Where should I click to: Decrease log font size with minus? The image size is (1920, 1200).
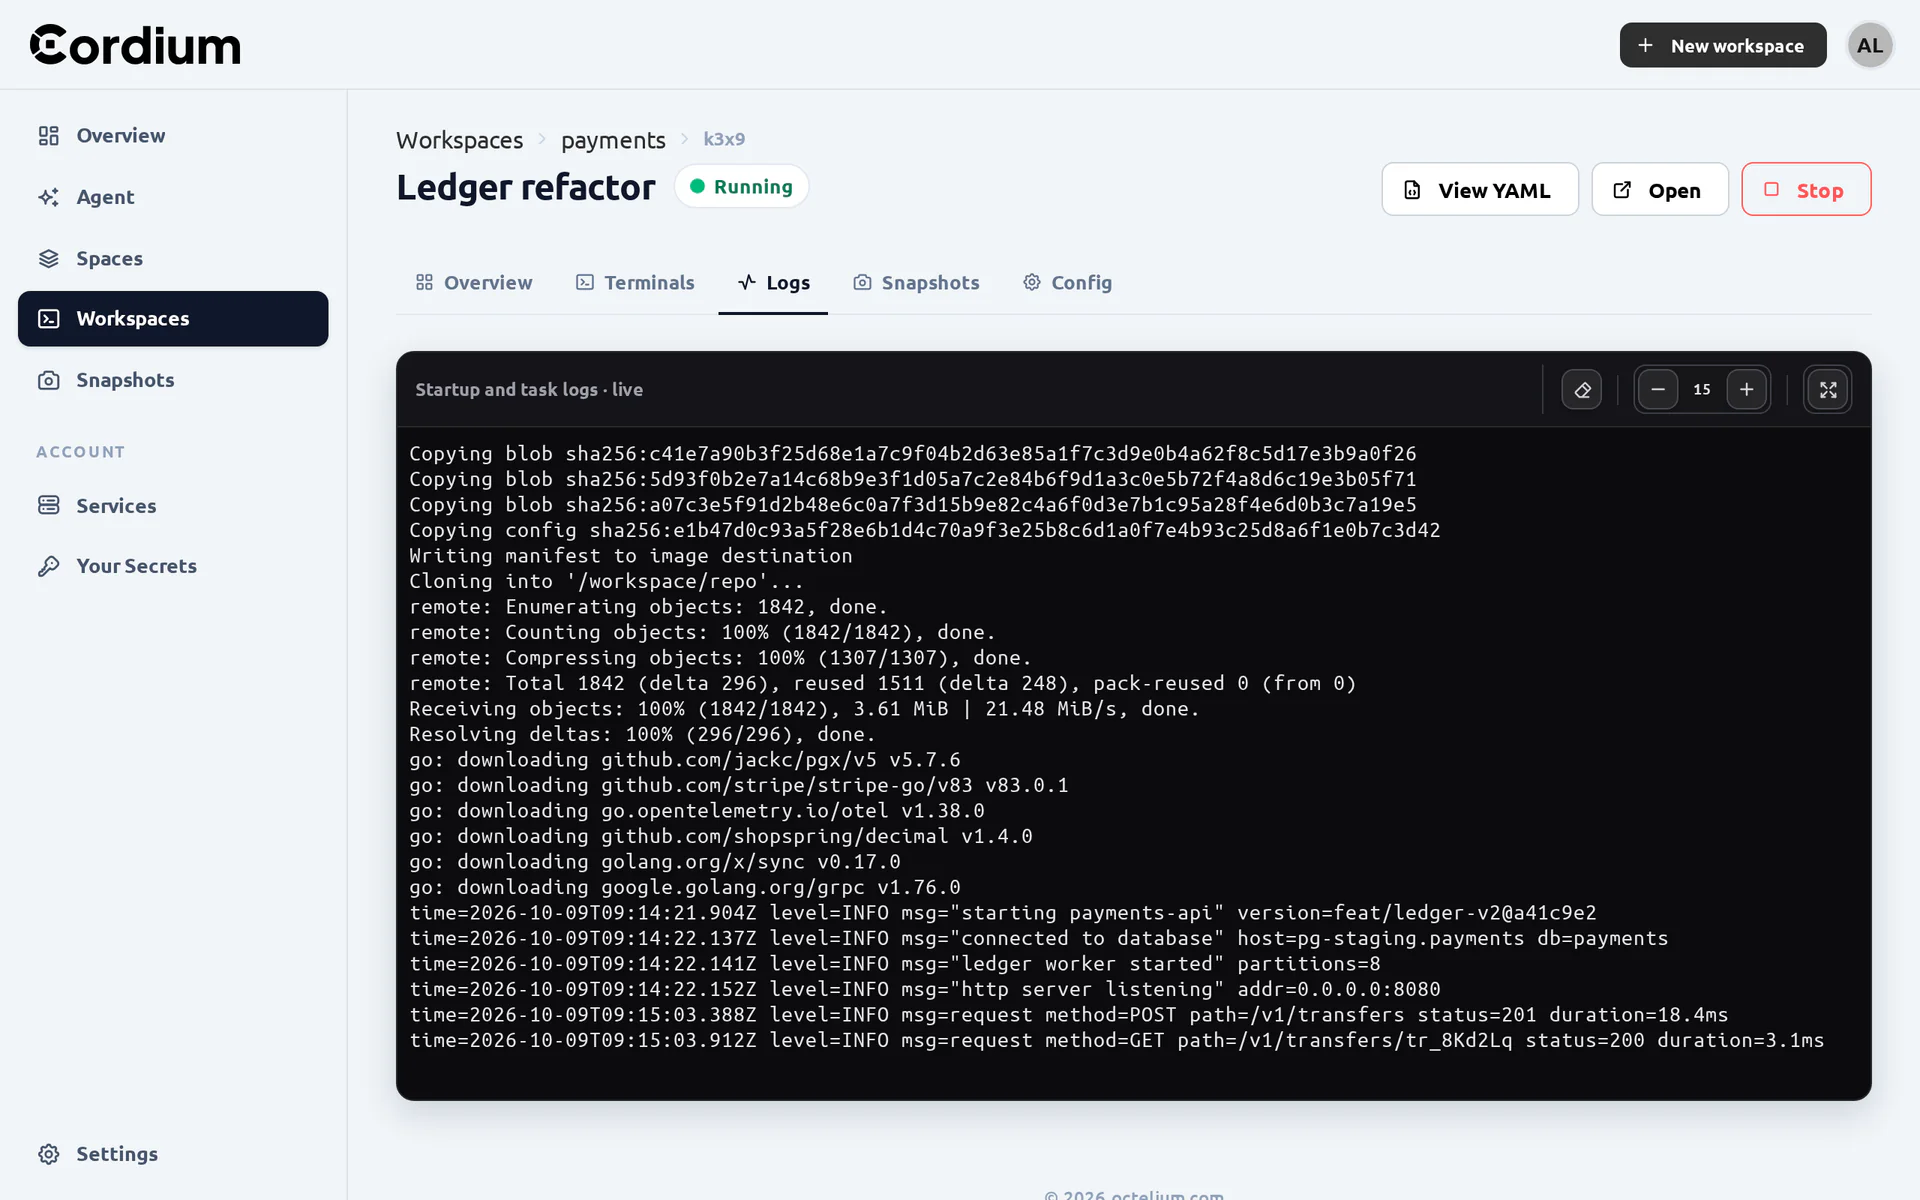click(x=1658, y=390)
